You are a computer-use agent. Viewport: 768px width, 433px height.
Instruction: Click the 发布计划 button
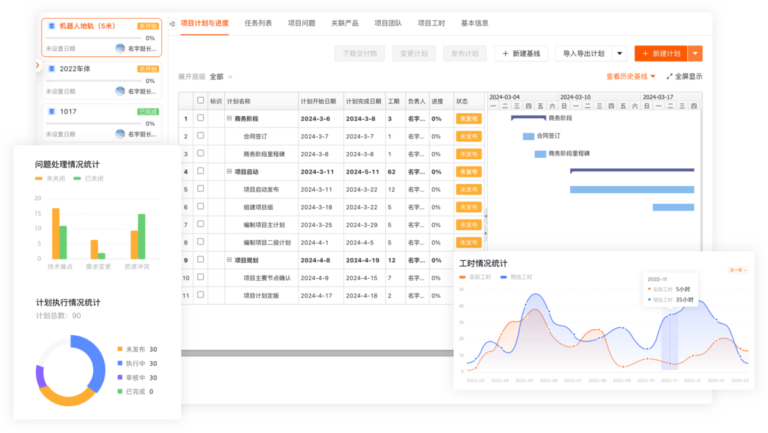coord(465,53)
